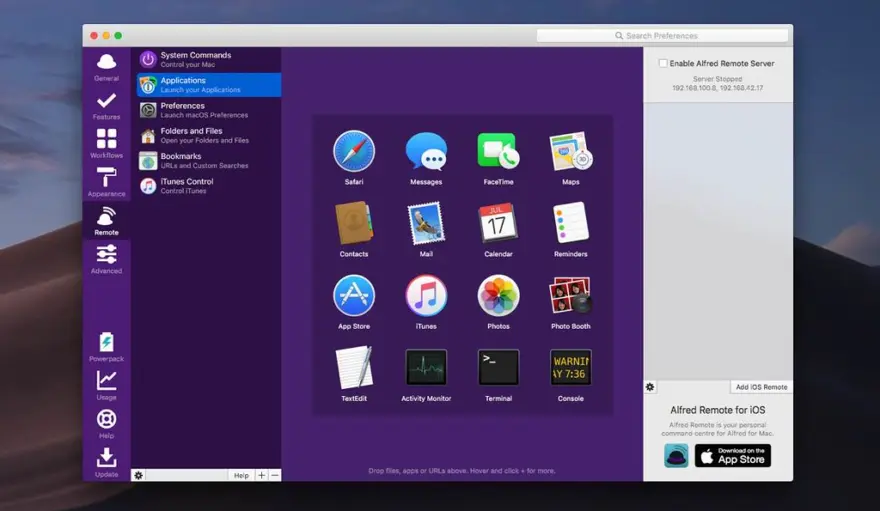This screenshot has width=880, height=511.
Task: Select the Folders and Files page
Action: (x=209, y=135)
